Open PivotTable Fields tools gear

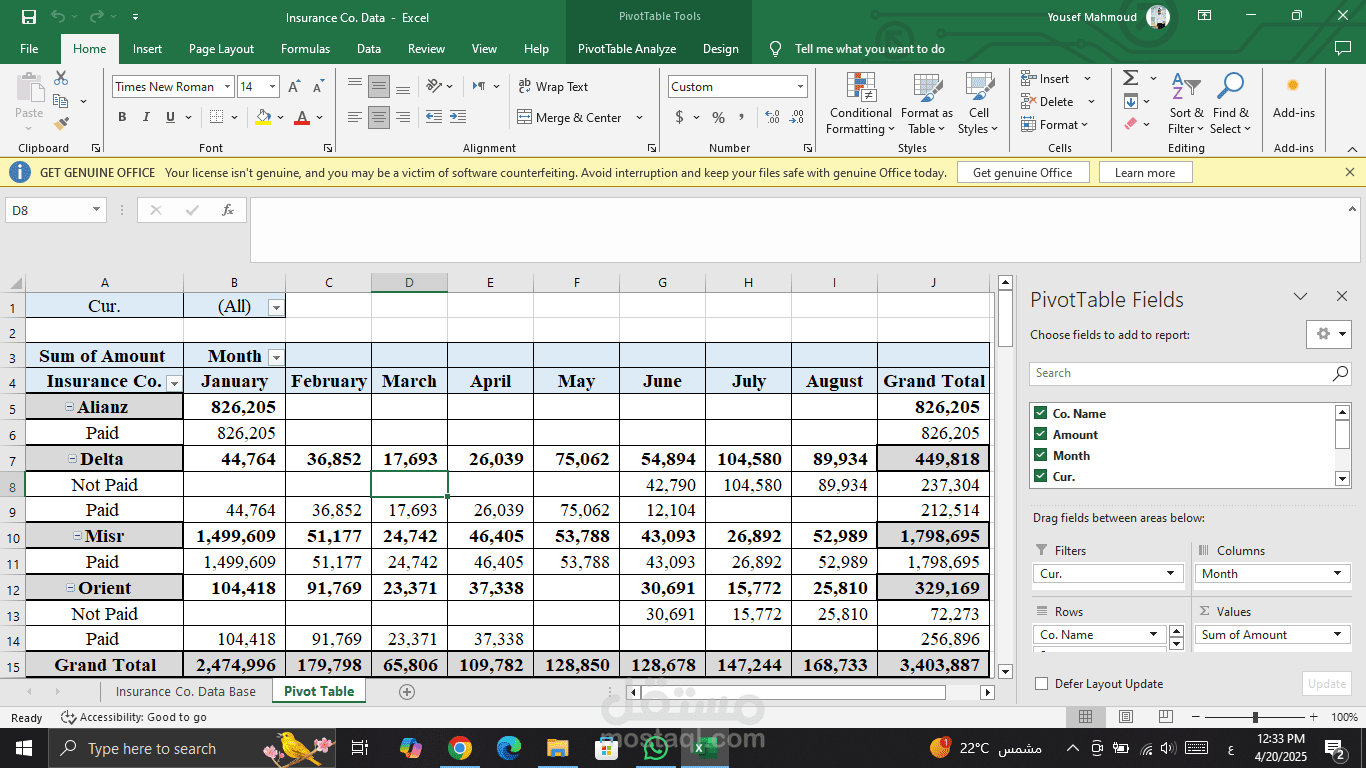pos(1329,334)
